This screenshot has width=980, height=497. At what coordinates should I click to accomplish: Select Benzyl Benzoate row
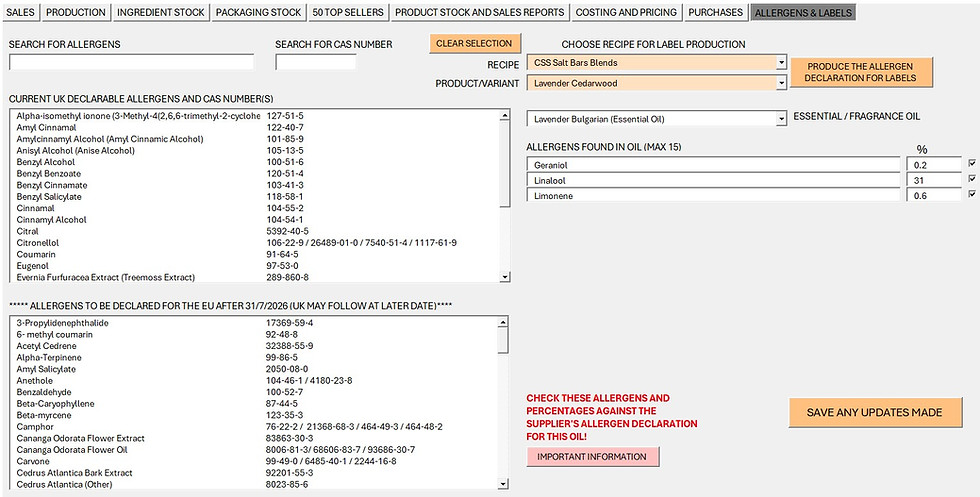(254, 173)
